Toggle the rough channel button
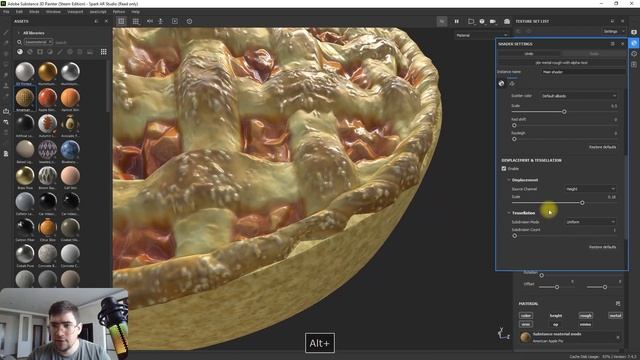 [585, 316]
